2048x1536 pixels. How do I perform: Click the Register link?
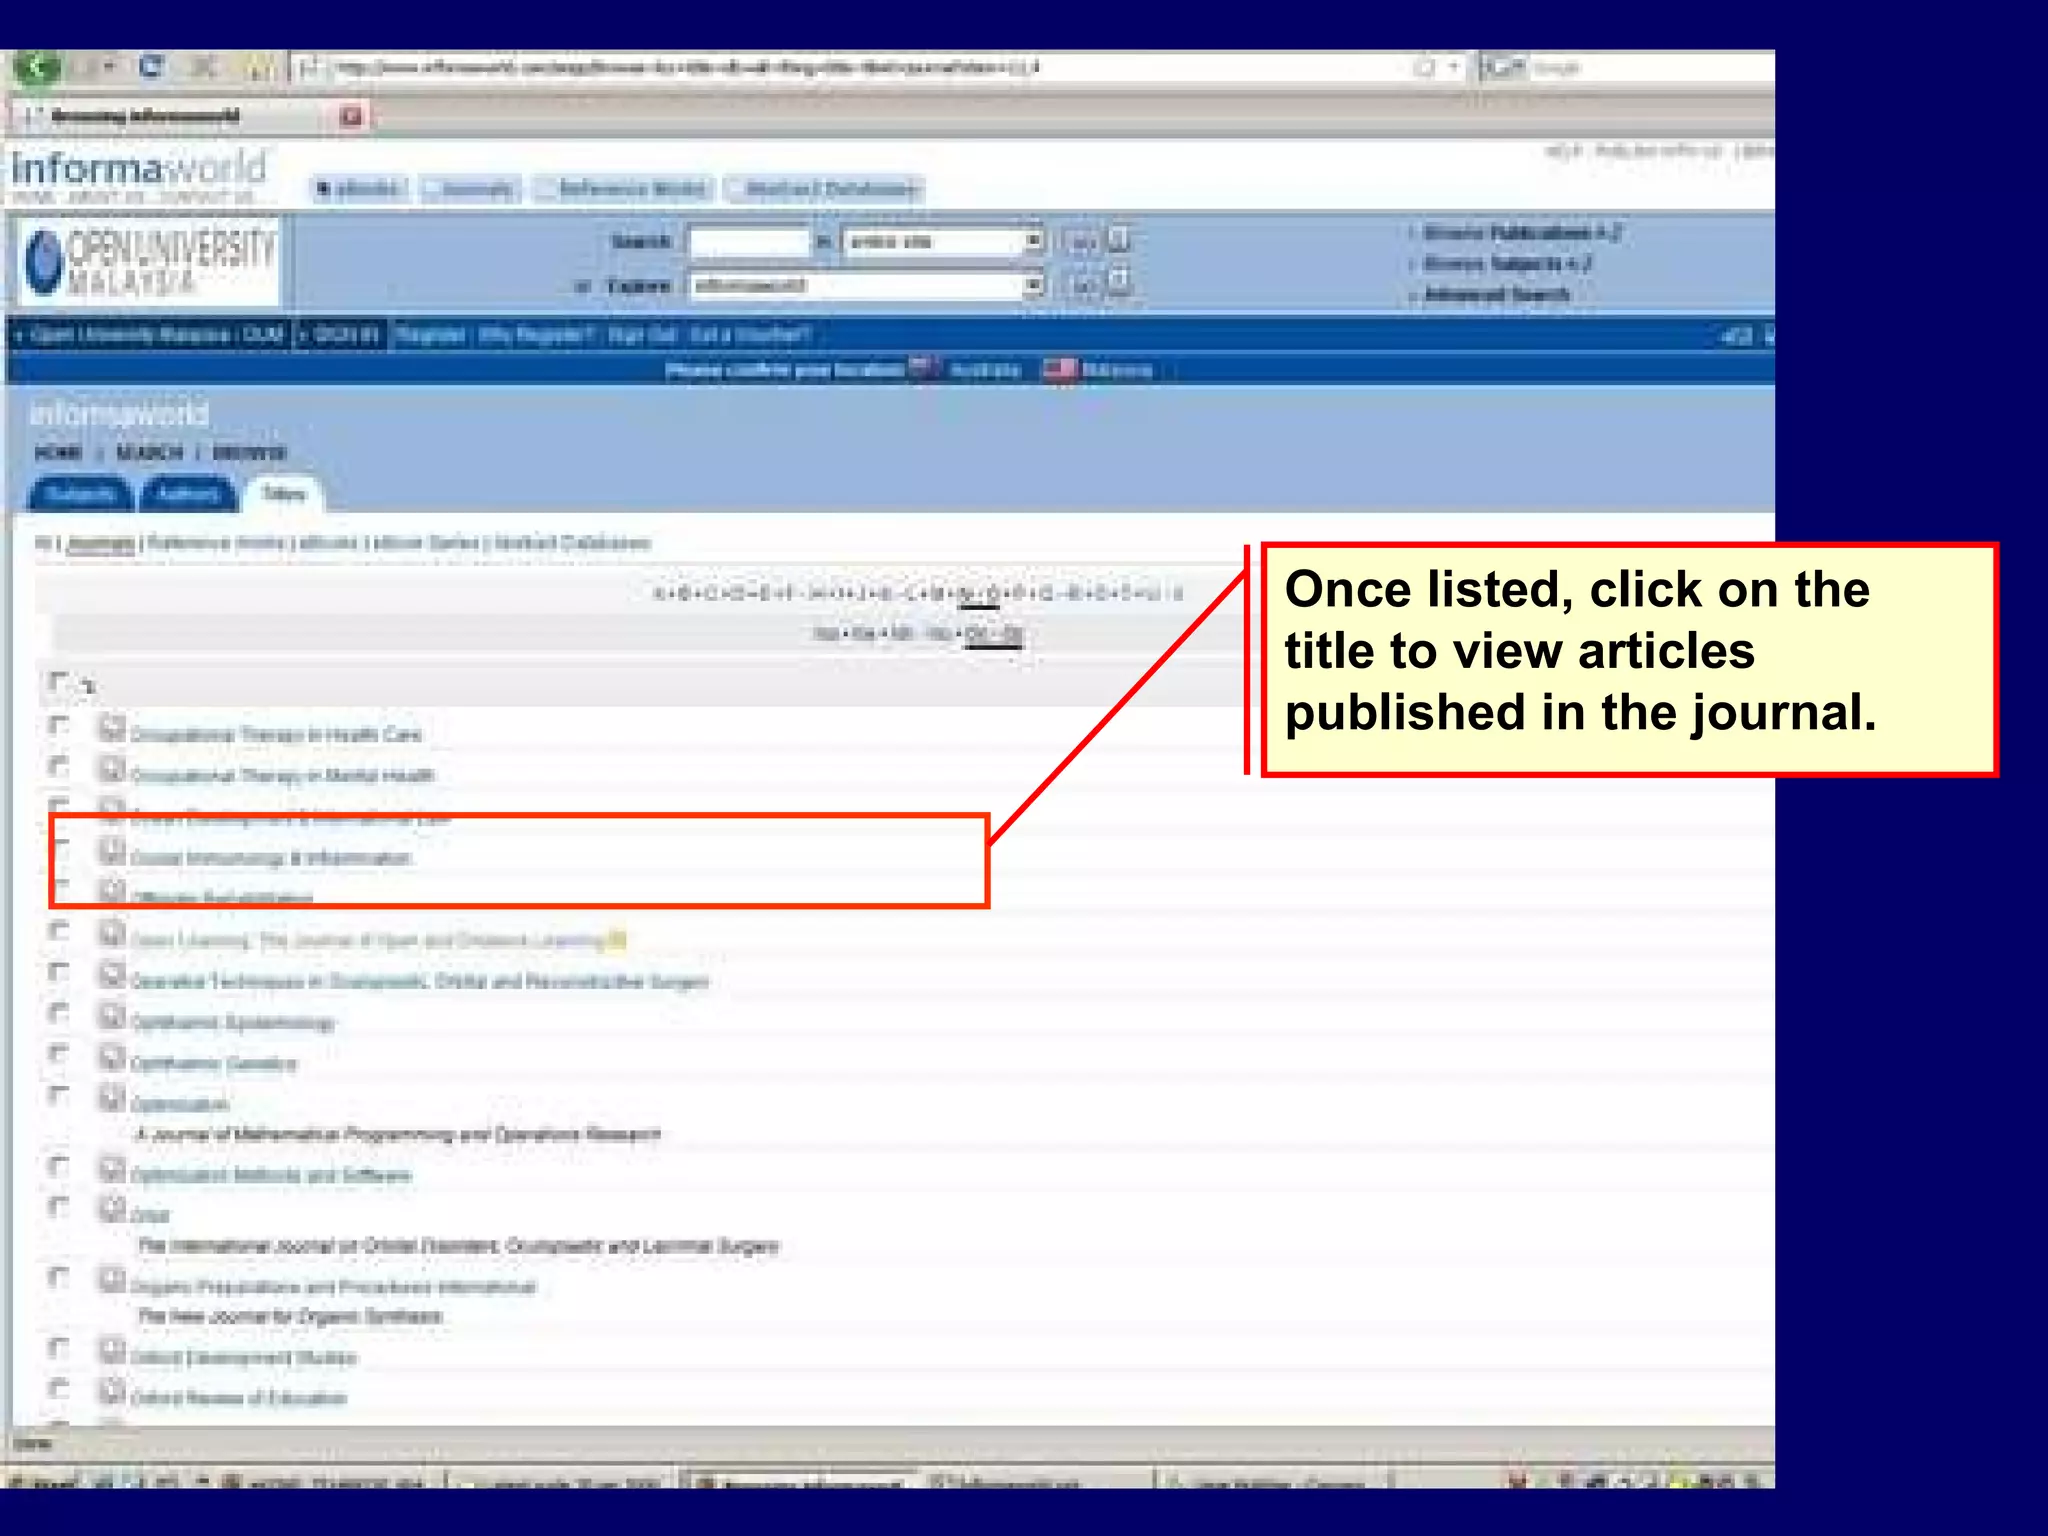(x=430, y=335)
